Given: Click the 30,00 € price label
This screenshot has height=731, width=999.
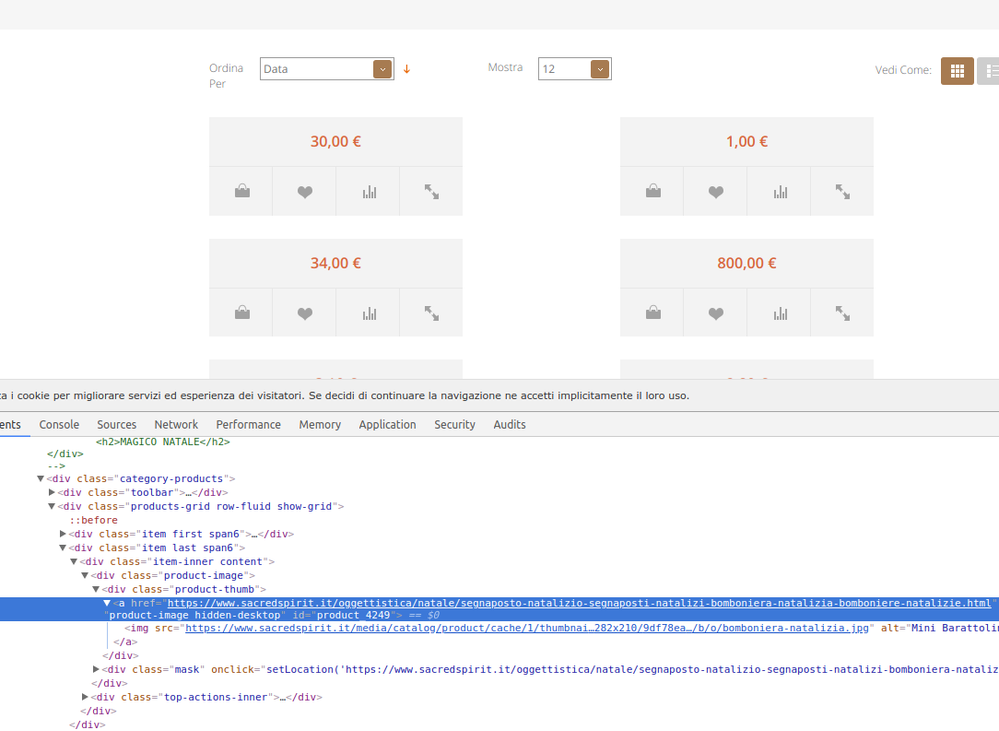Looking at the screenshot, I should pos(335,142).
